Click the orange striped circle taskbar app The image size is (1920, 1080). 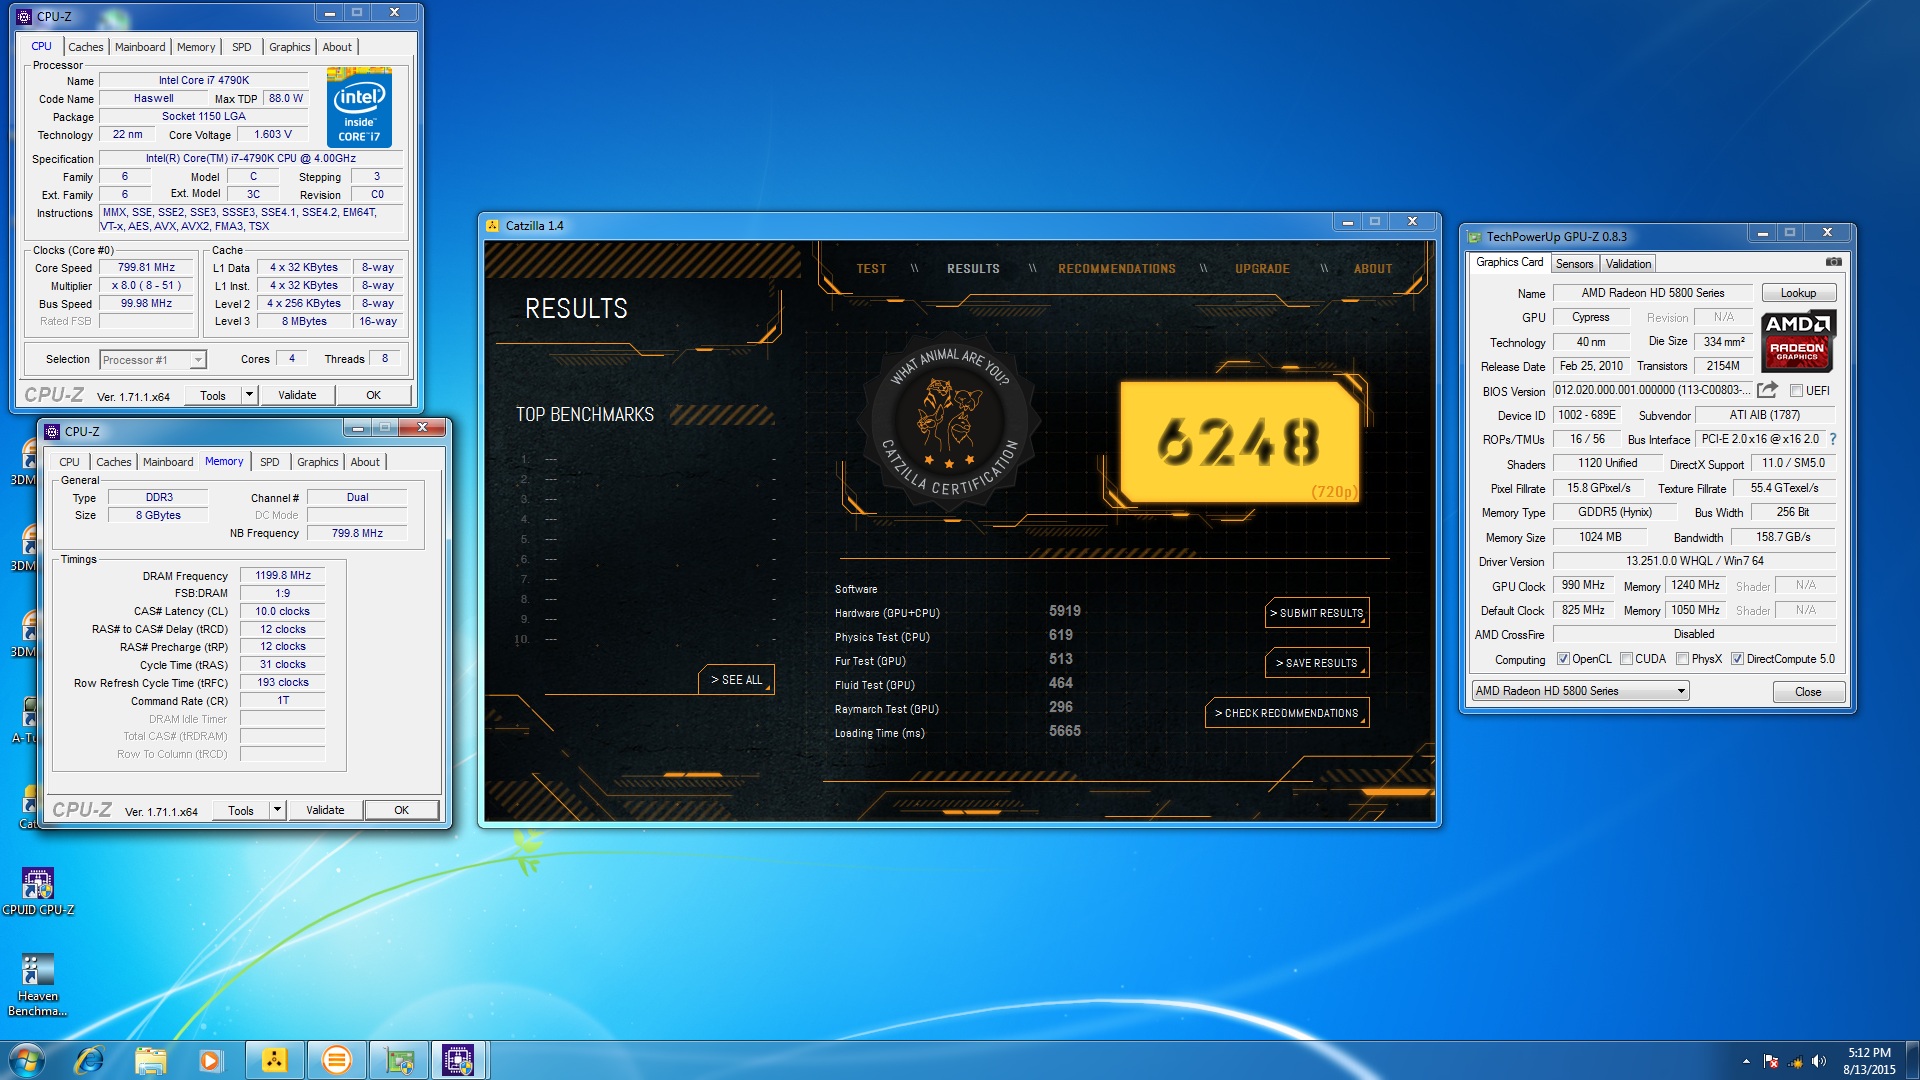click(337, 1060)
